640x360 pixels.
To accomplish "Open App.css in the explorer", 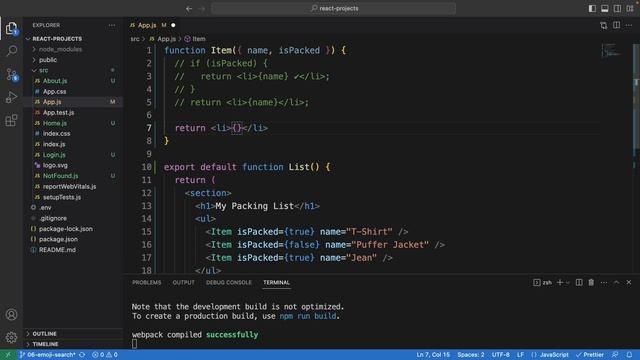I will pos(54,91).
